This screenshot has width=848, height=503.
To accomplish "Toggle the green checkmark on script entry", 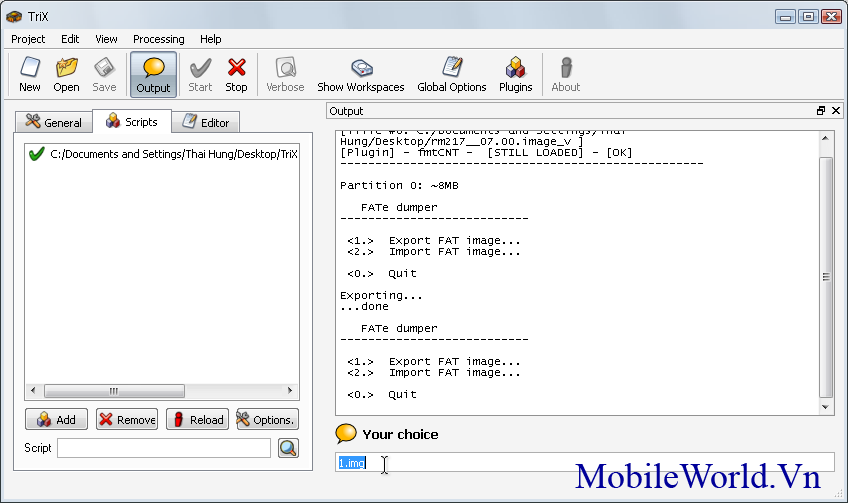I will [x=37, y=154].
